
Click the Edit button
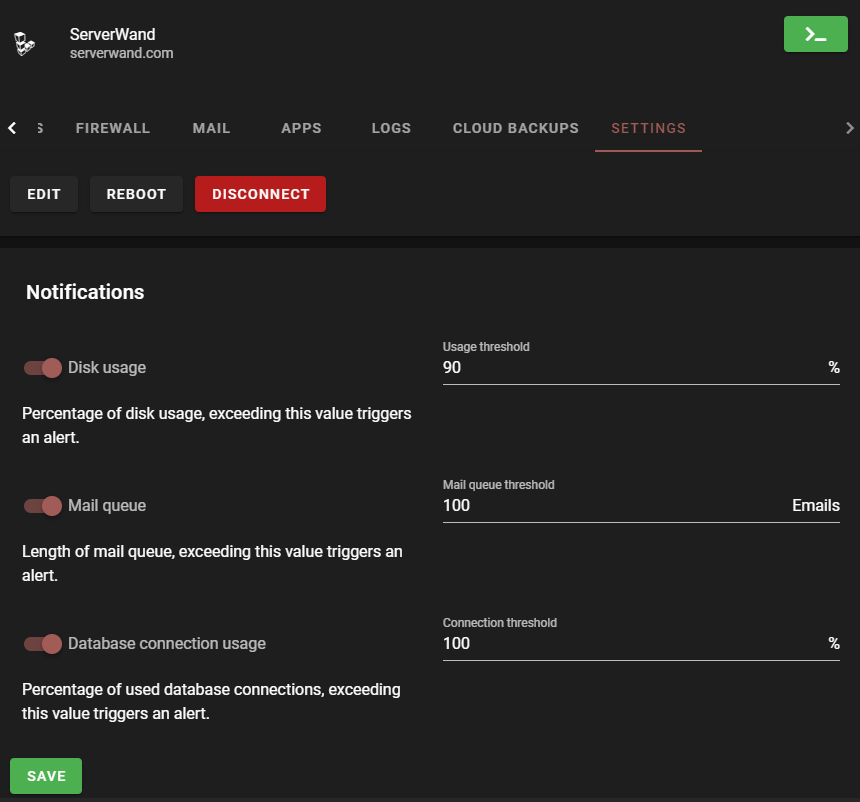coord(44,194)
